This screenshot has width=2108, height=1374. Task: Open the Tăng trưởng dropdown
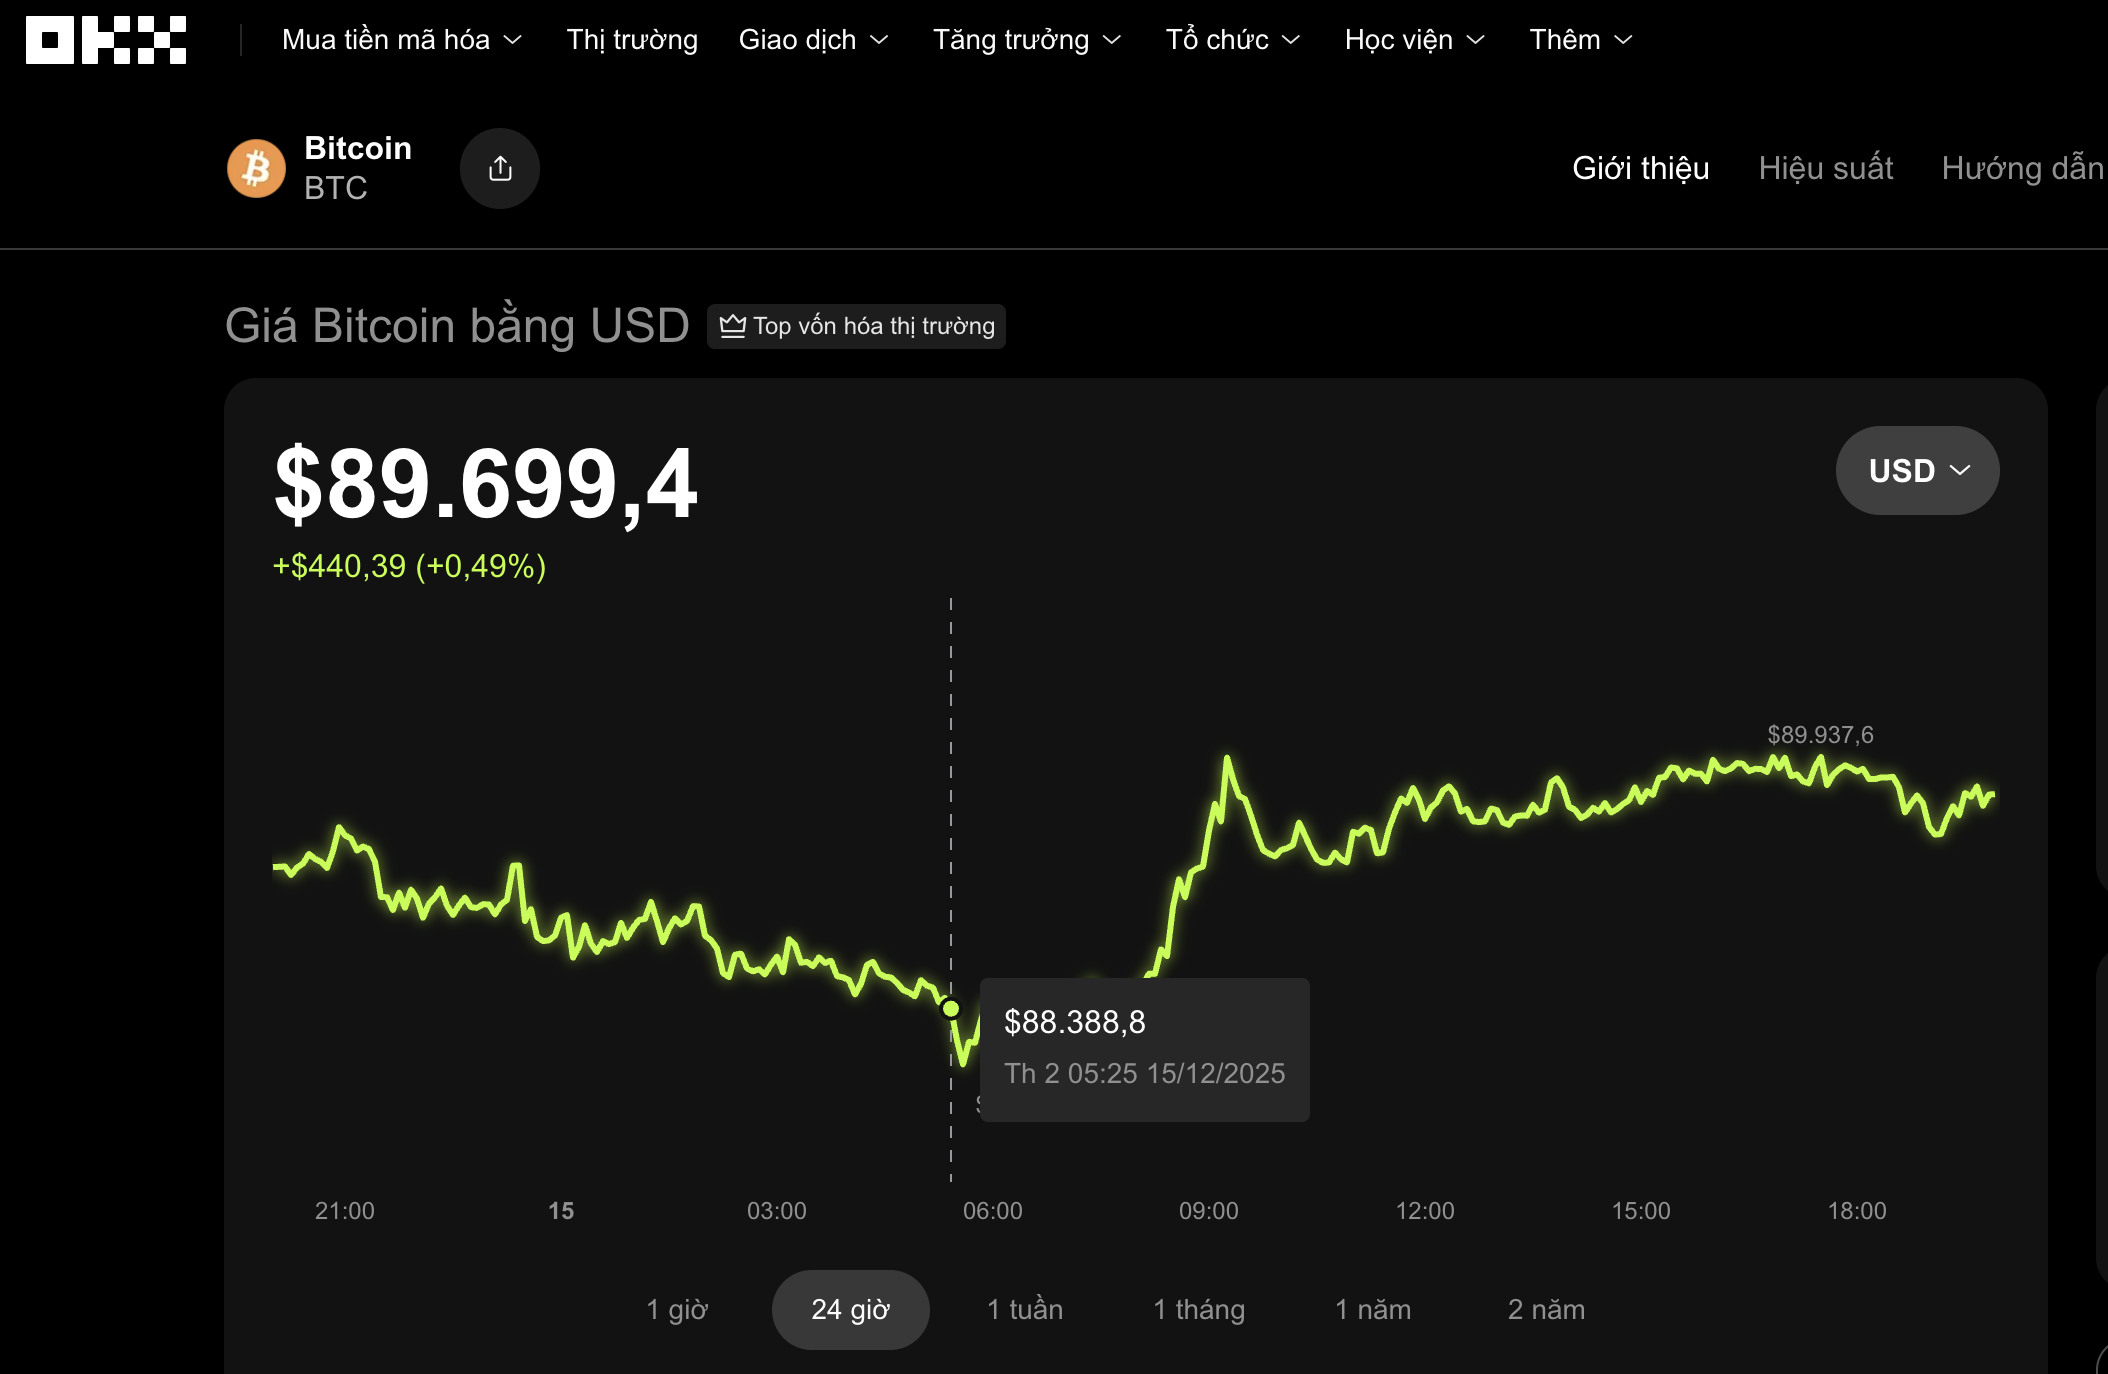point(1025,40)
